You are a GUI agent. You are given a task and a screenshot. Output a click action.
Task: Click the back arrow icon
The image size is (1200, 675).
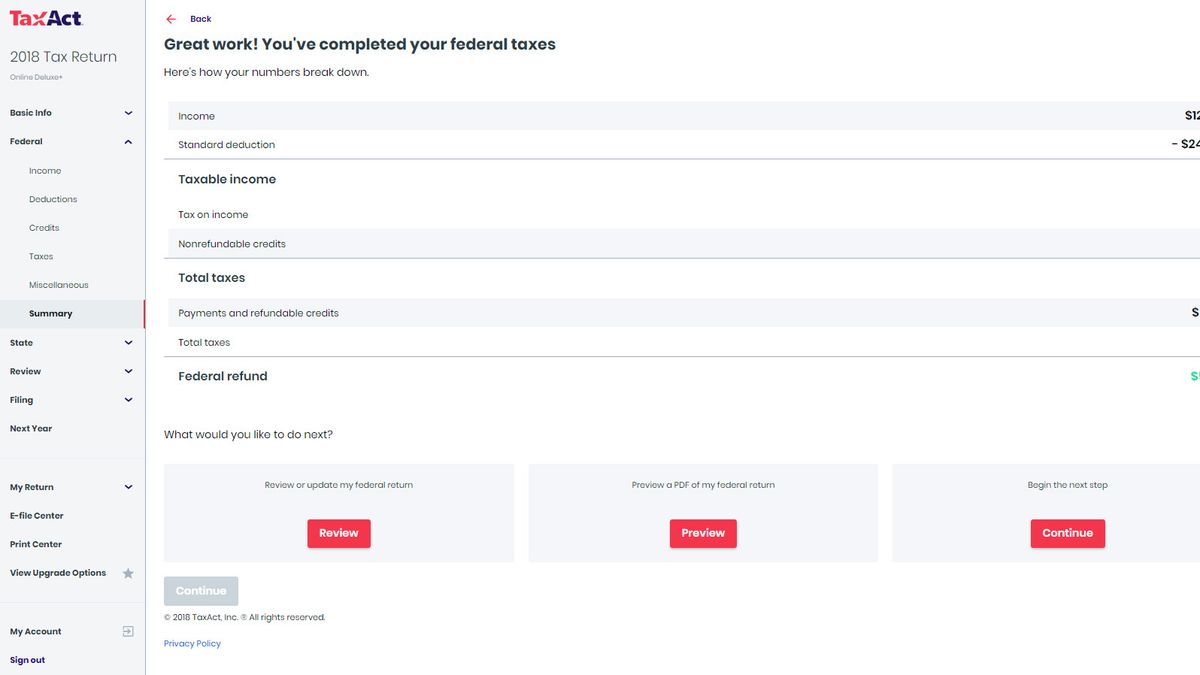tap(171, 19)
